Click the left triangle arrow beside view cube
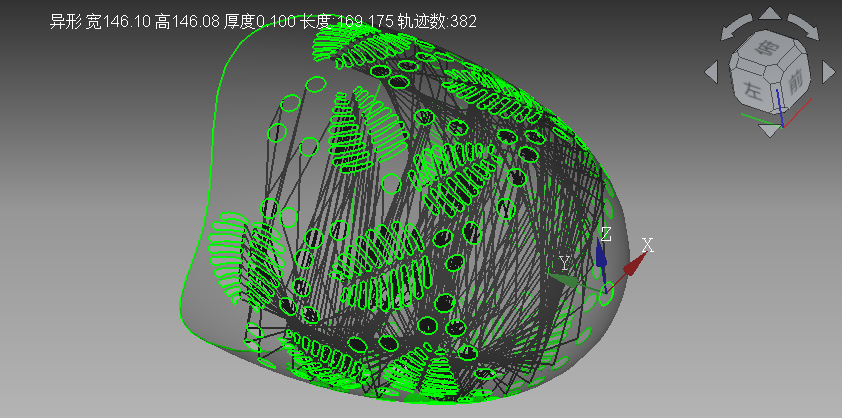Image resolution: width=842 pixels, height=418 pixels. coord(711,72)
